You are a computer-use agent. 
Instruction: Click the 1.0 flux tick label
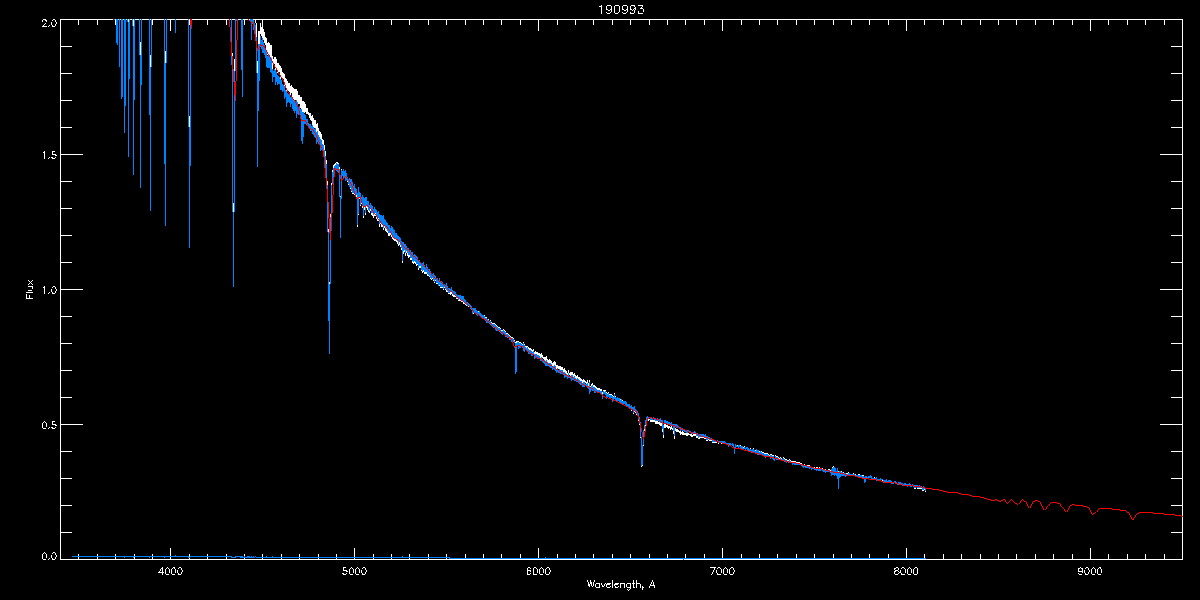click(x=49, y=289)
